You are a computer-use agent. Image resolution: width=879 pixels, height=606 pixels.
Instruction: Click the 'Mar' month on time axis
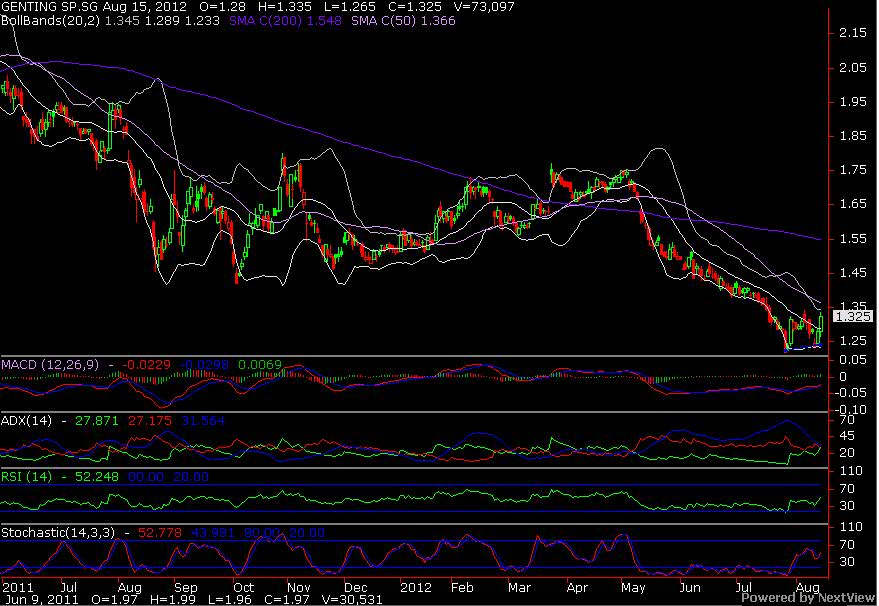click(x=519, y=588)
